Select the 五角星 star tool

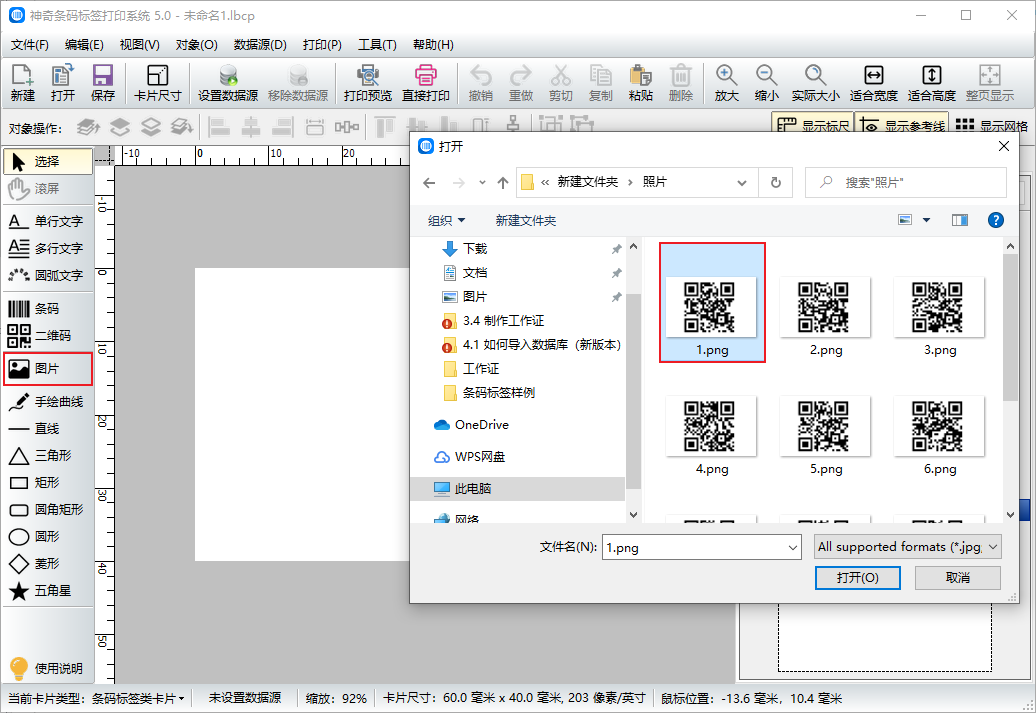(48, 591)
